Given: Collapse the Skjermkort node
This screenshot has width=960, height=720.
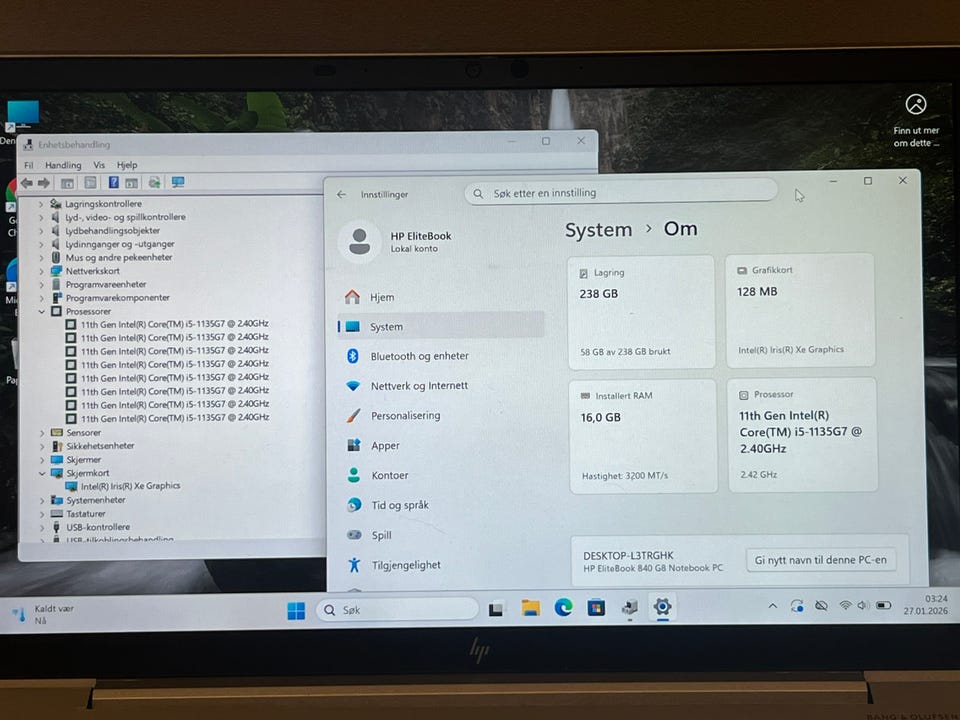Looking at the screenshot, I should [x=42, y=473].
